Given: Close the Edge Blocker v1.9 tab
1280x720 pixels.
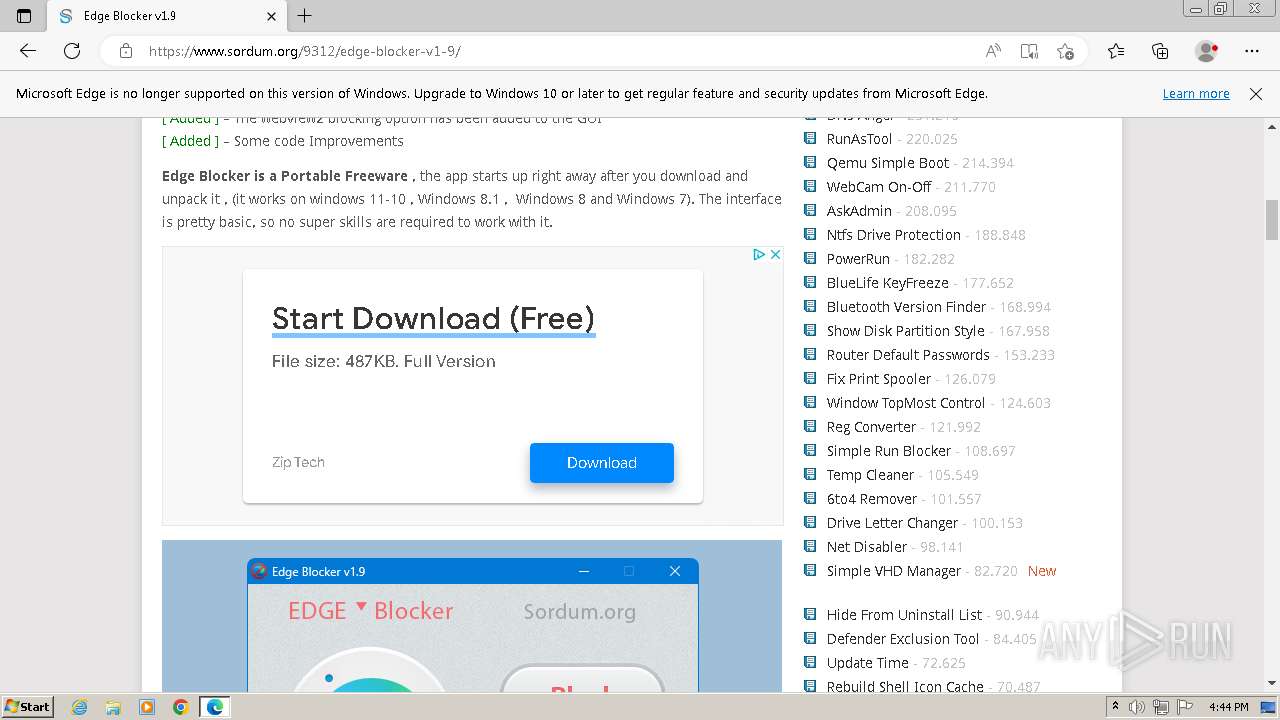Looking at the screenshot, I should [x=272, y=16].
